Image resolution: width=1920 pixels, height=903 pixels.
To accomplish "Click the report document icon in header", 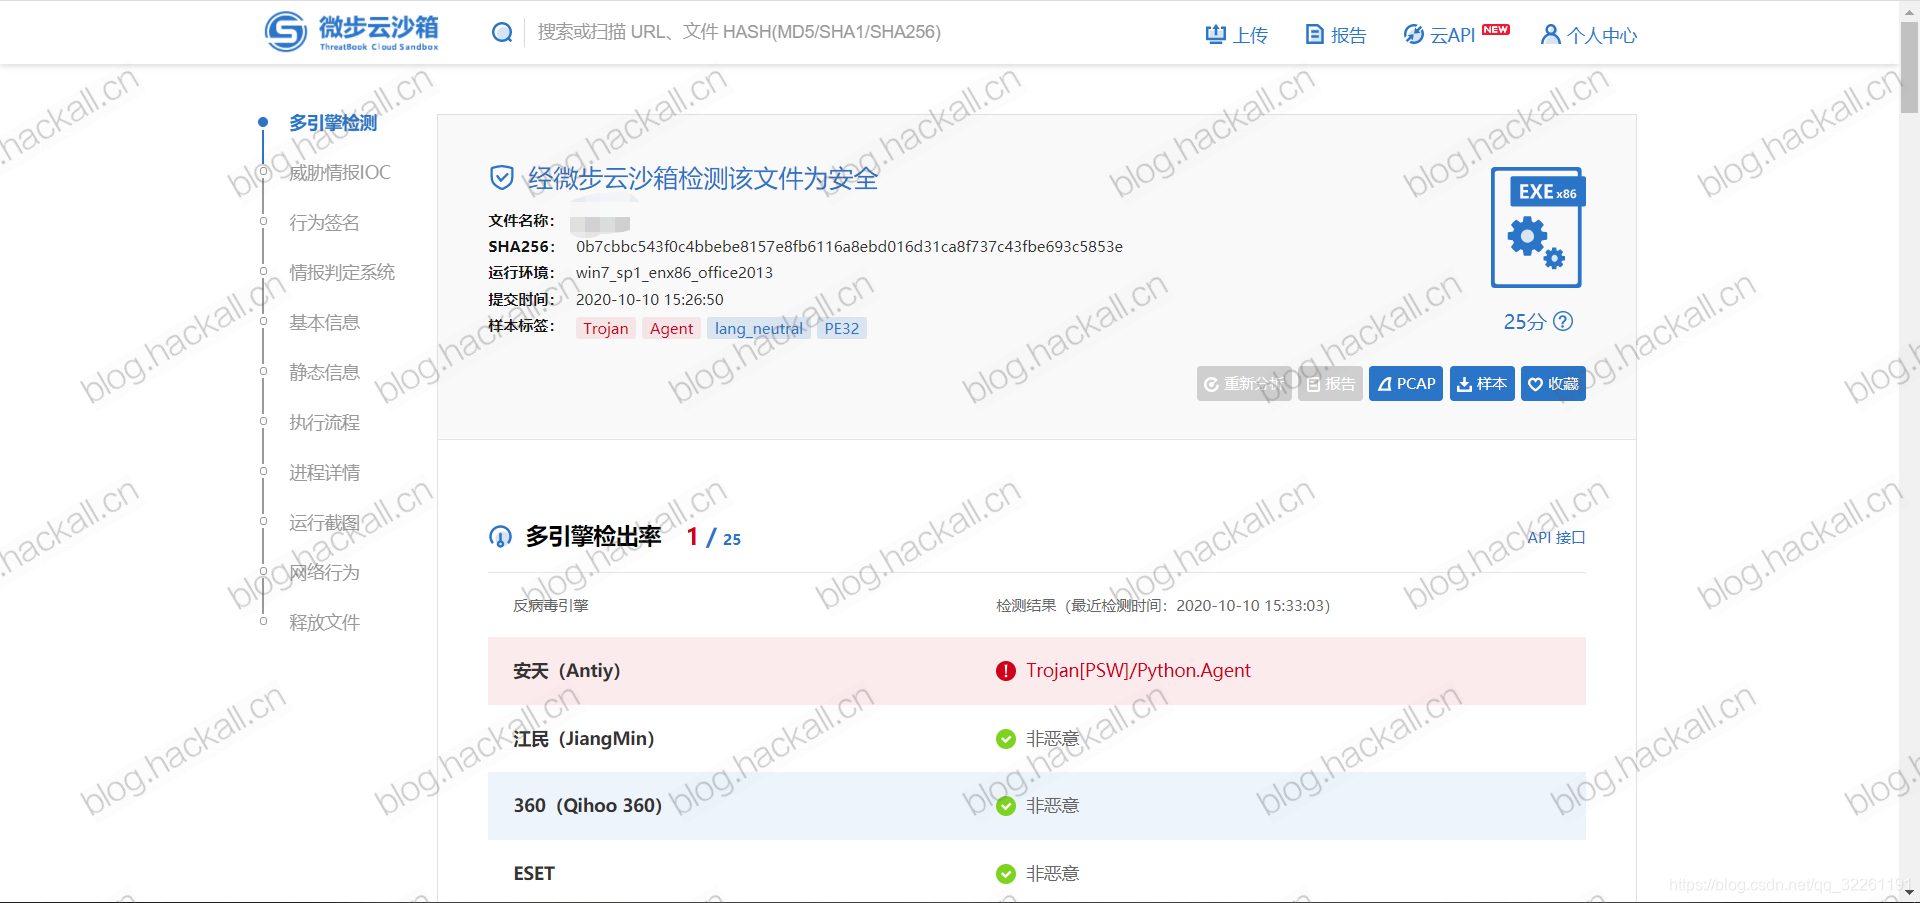I will 1315,35.
